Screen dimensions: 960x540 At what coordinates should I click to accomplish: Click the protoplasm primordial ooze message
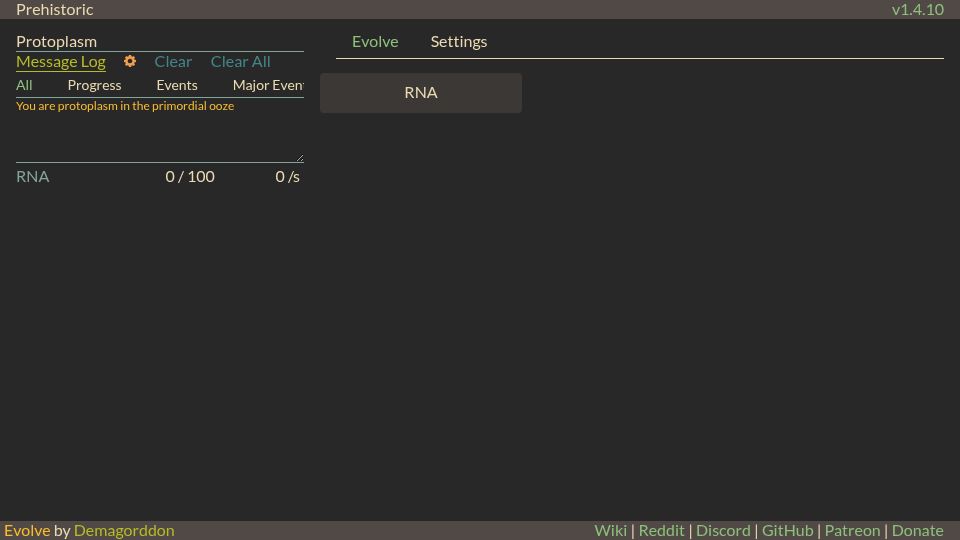125,106
